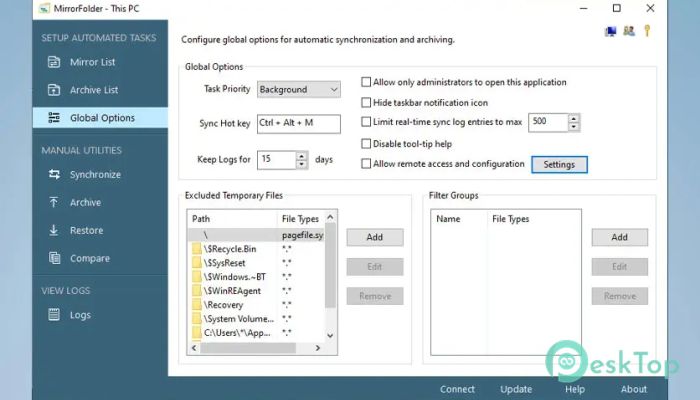Select the $SysReset folder icon

pos(196,263)
